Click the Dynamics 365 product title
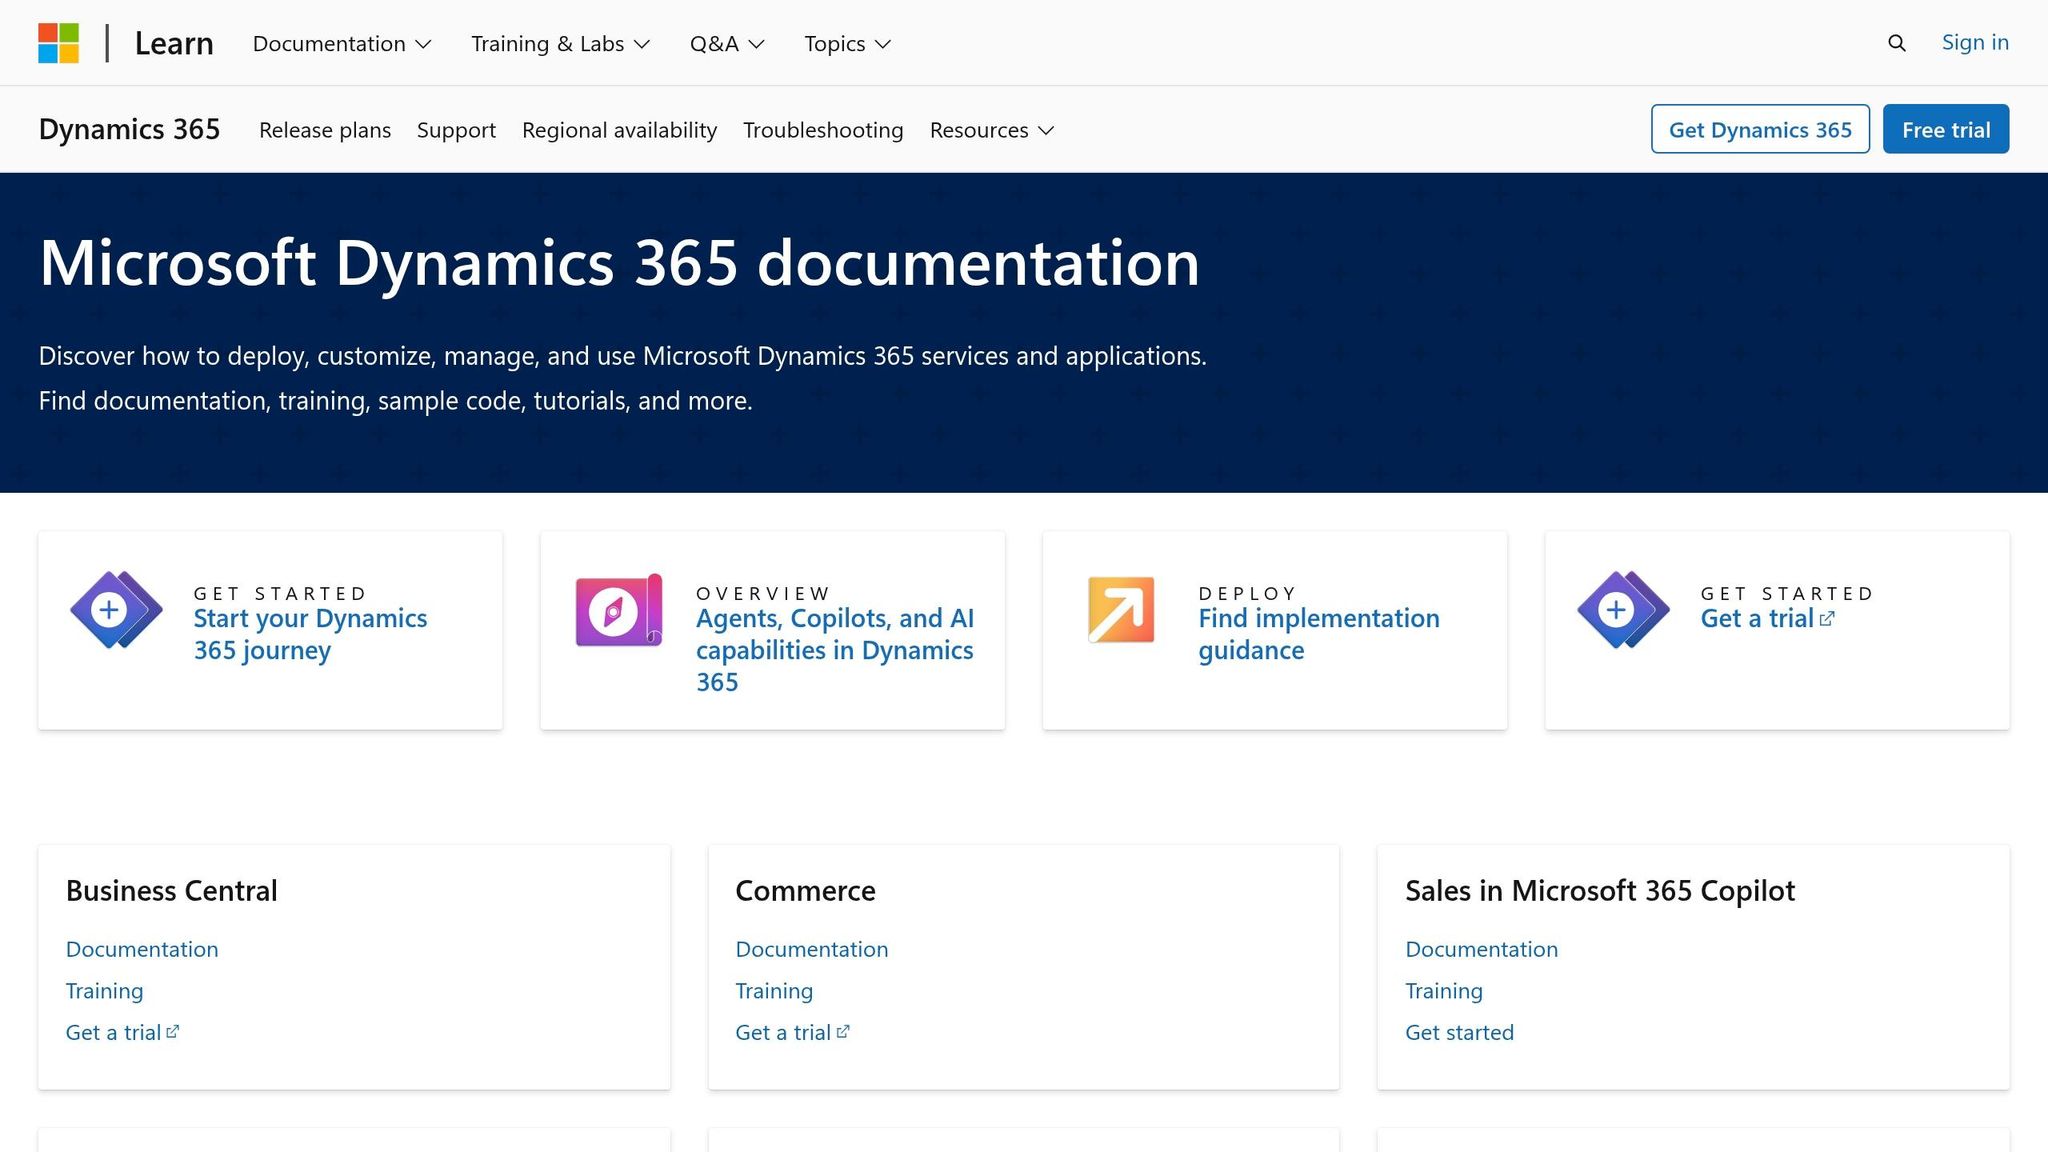This screenshot has width=2048, height=1152. point(129,129)
